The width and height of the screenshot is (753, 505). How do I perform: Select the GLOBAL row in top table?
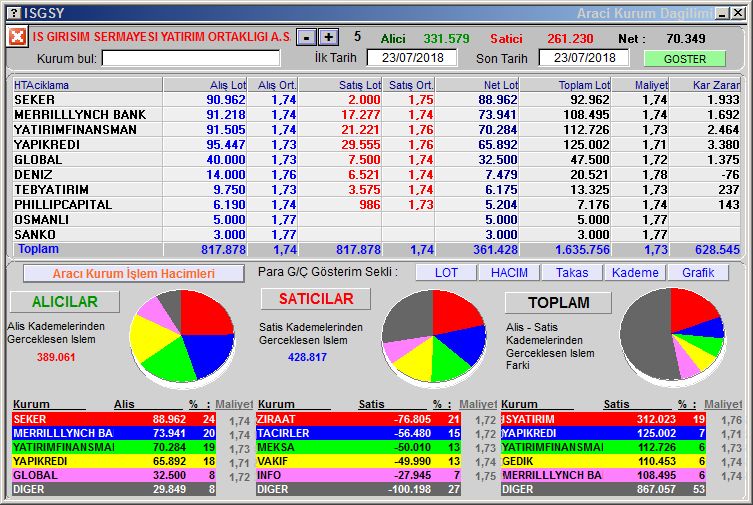376,159
